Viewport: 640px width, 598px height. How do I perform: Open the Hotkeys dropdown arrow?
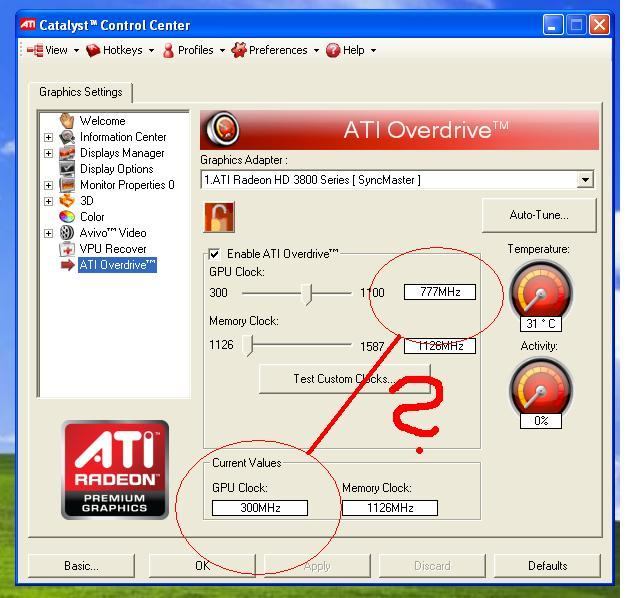(x=151, y=51)
